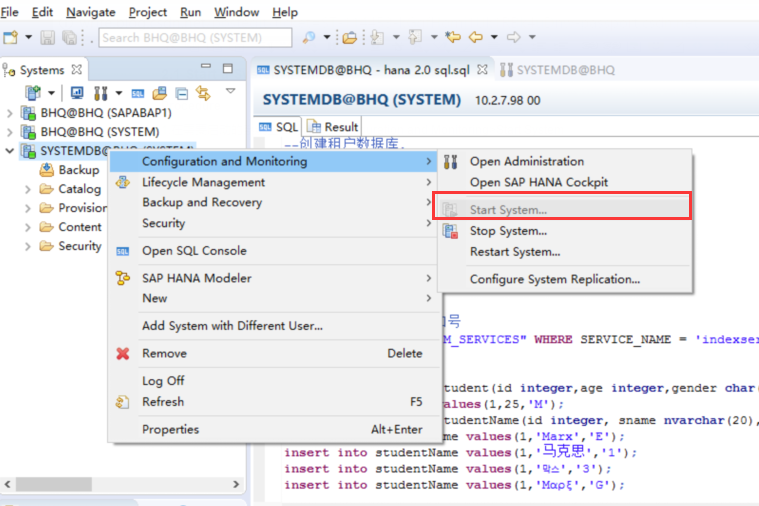Click horizontal scrollbar thumb in Systems panel

coord(54,484)
